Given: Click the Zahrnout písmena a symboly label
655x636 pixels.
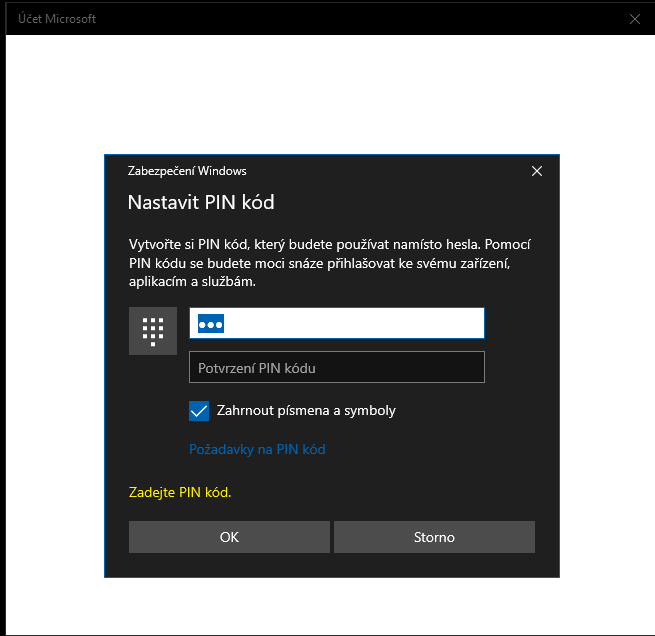Looking at the screenshot, I should click(306, 410).
